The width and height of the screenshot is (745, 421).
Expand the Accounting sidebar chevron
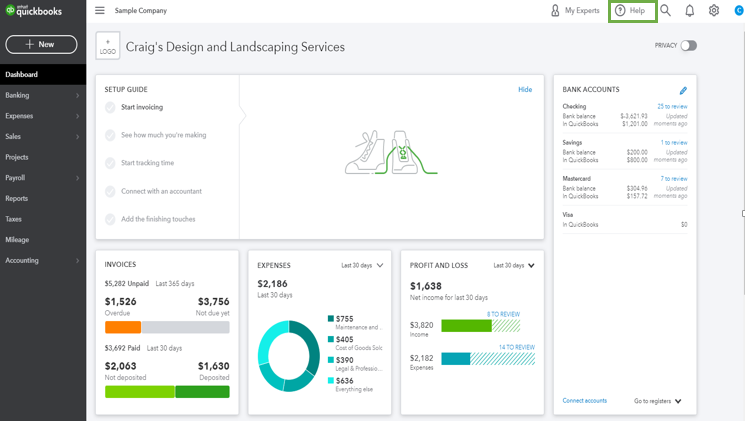tap(77, 260)
